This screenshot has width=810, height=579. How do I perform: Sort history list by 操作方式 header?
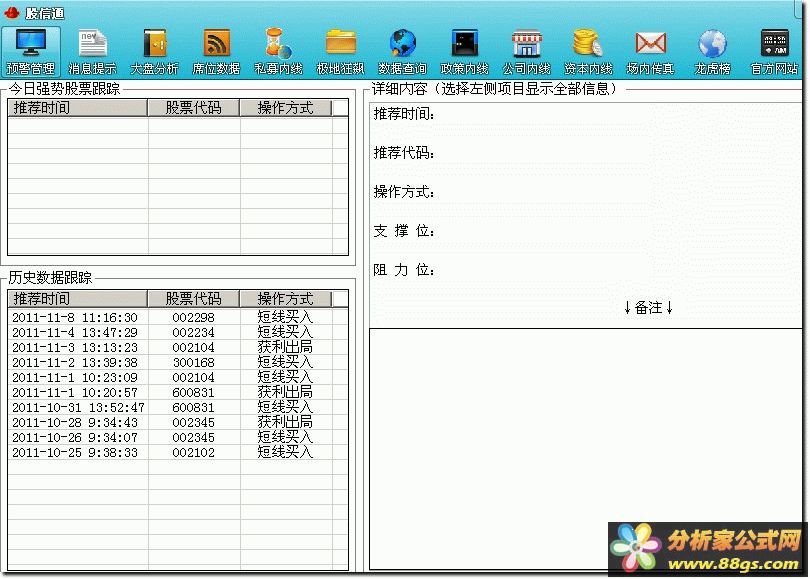[286, 299]
